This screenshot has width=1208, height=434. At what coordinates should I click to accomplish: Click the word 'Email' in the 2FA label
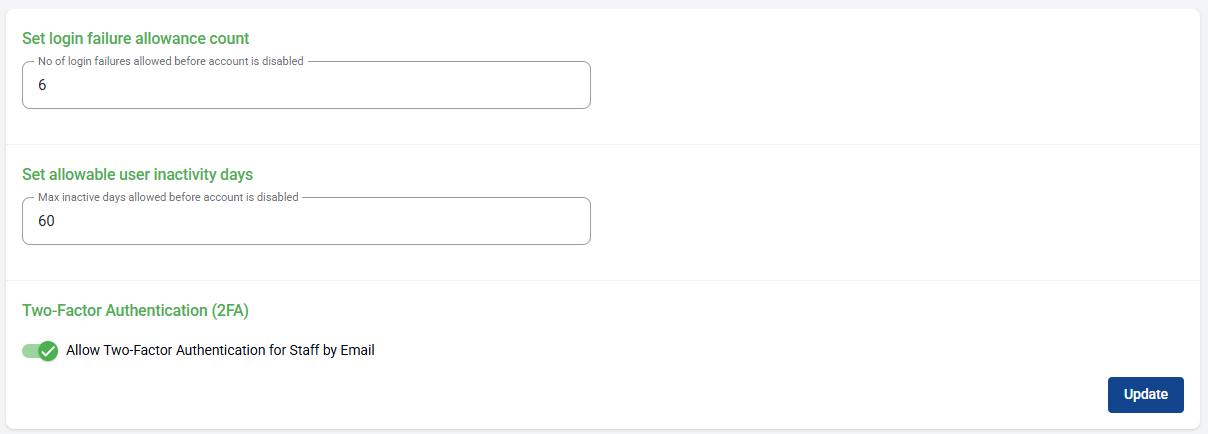[x=357, y=351]
